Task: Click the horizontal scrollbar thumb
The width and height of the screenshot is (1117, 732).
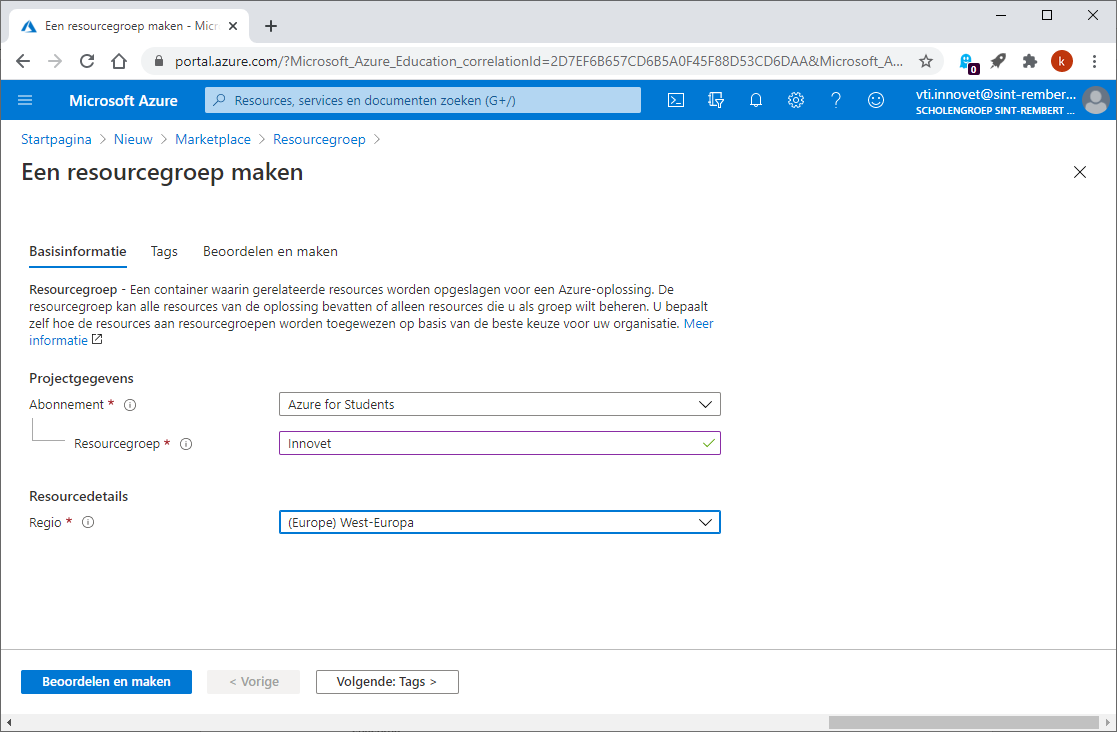Action: [963, 723]
